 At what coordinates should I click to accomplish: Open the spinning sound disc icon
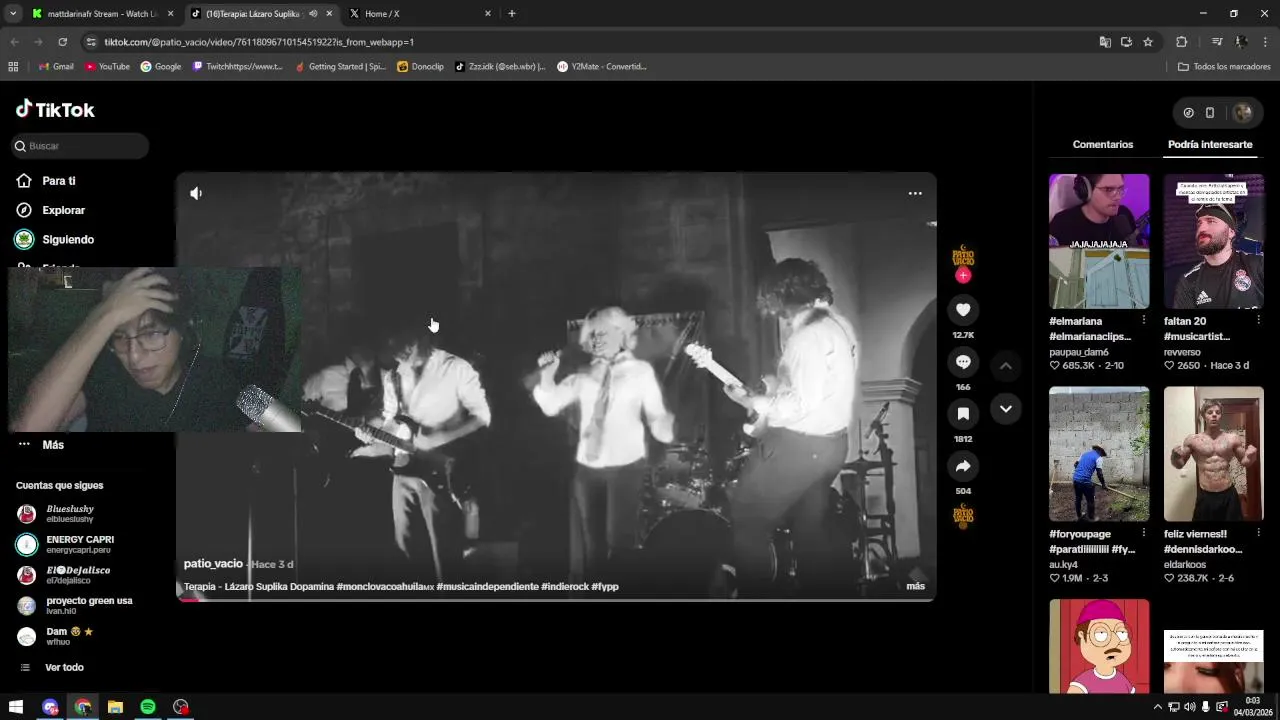pyautogui.click(x=963, y=516)
